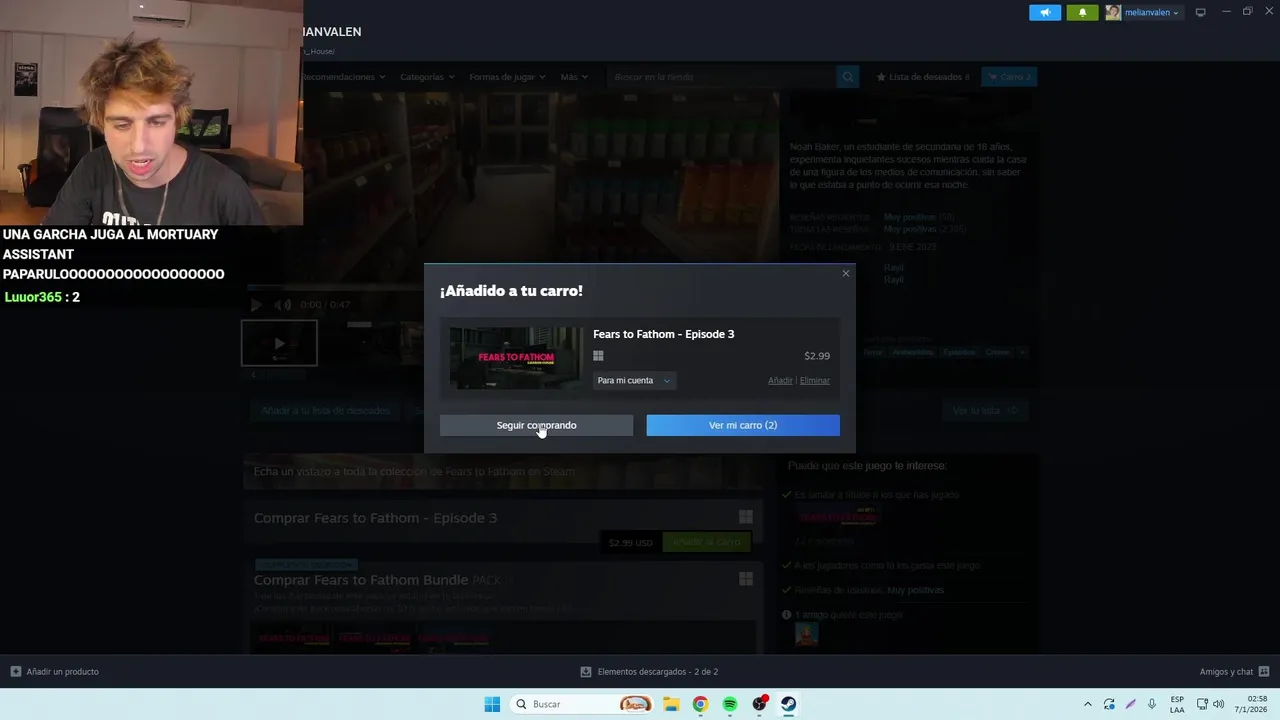This screenshot has height=720, width=1280.
Task: Open the volume speaker tray icon
Action: pos(1218,704)
